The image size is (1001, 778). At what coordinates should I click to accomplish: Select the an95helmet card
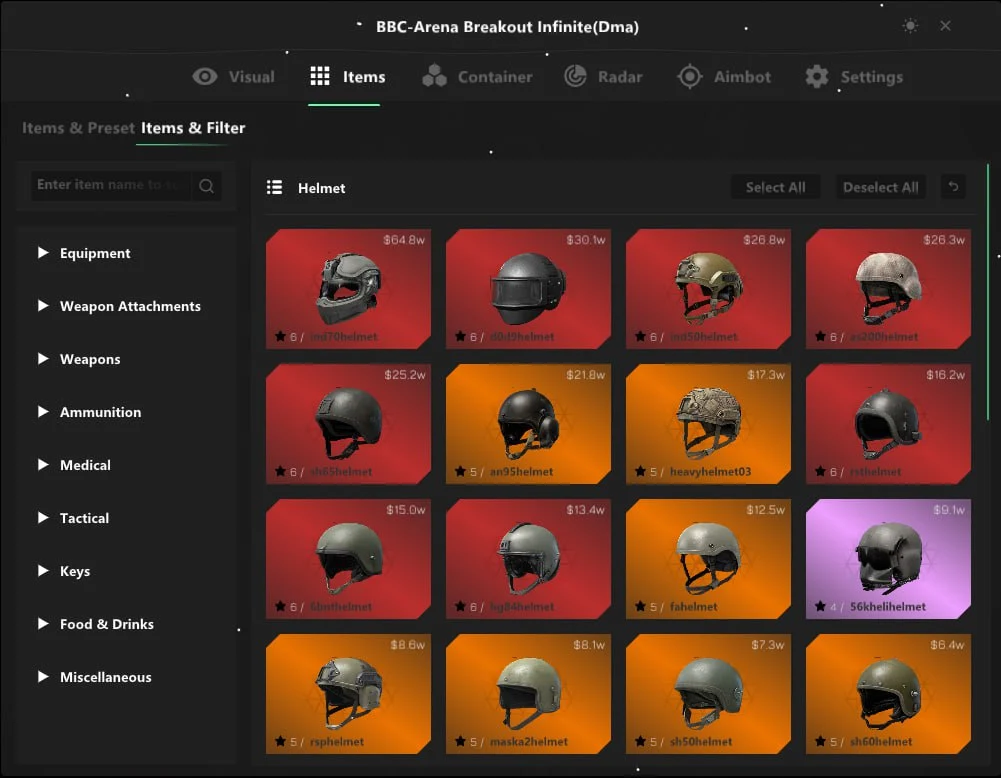[529, 424]
